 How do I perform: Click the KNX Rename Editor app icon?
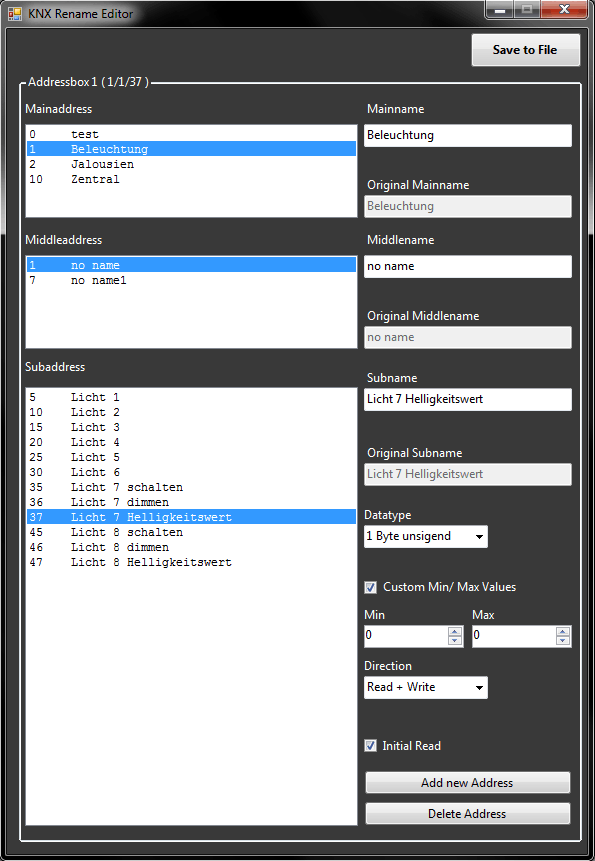click(x=15, y=14)
